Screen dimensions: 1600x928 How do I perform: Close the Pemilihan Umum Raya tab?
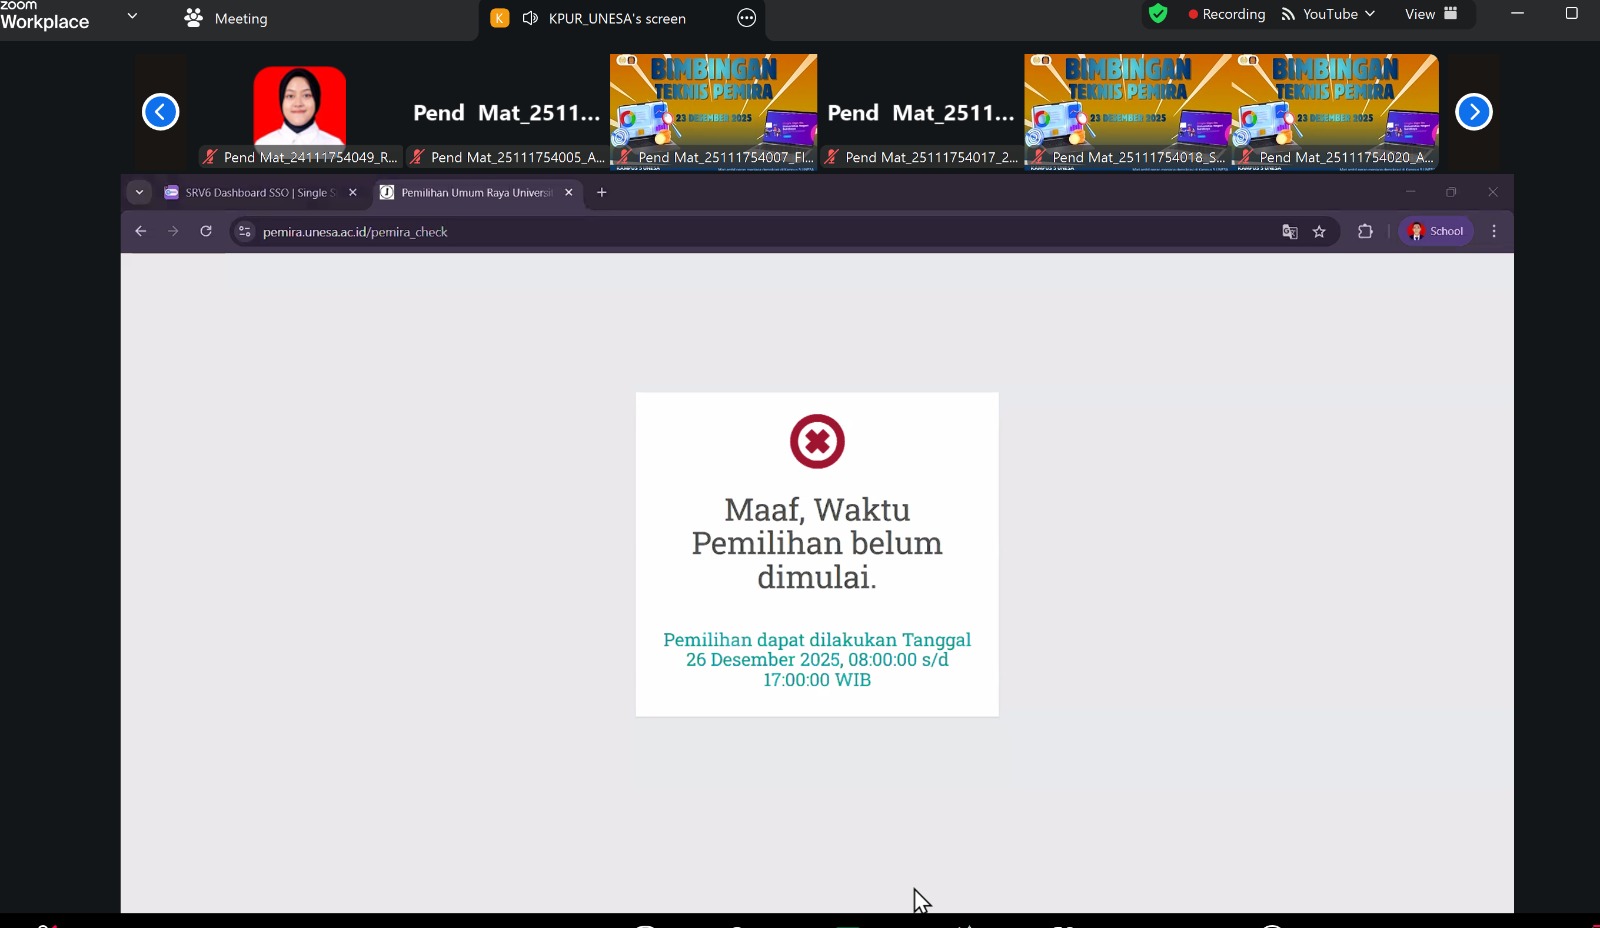pyautogui.click(x=569, y=192)
